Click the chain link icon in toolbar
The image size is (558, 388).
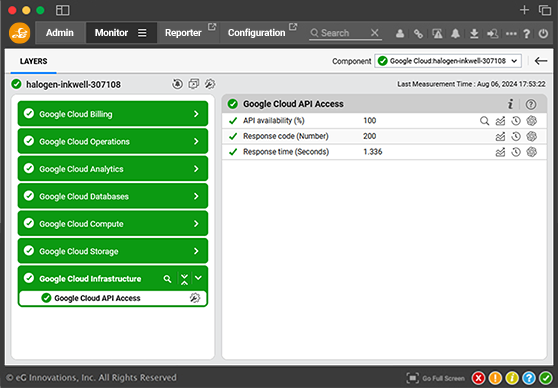click(x=418, y=34)
